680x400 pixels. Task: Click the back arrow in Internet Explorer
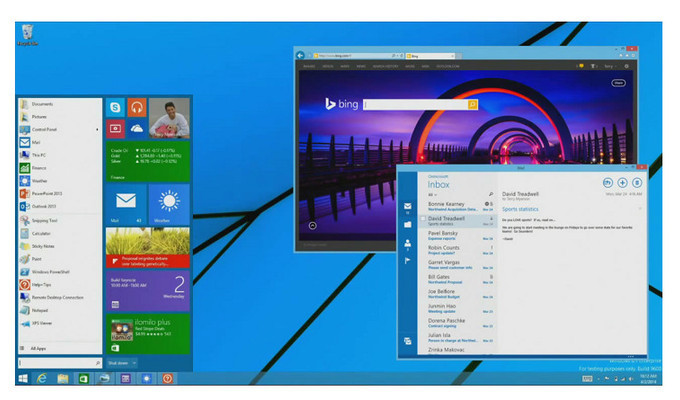[x=300, y=55]
